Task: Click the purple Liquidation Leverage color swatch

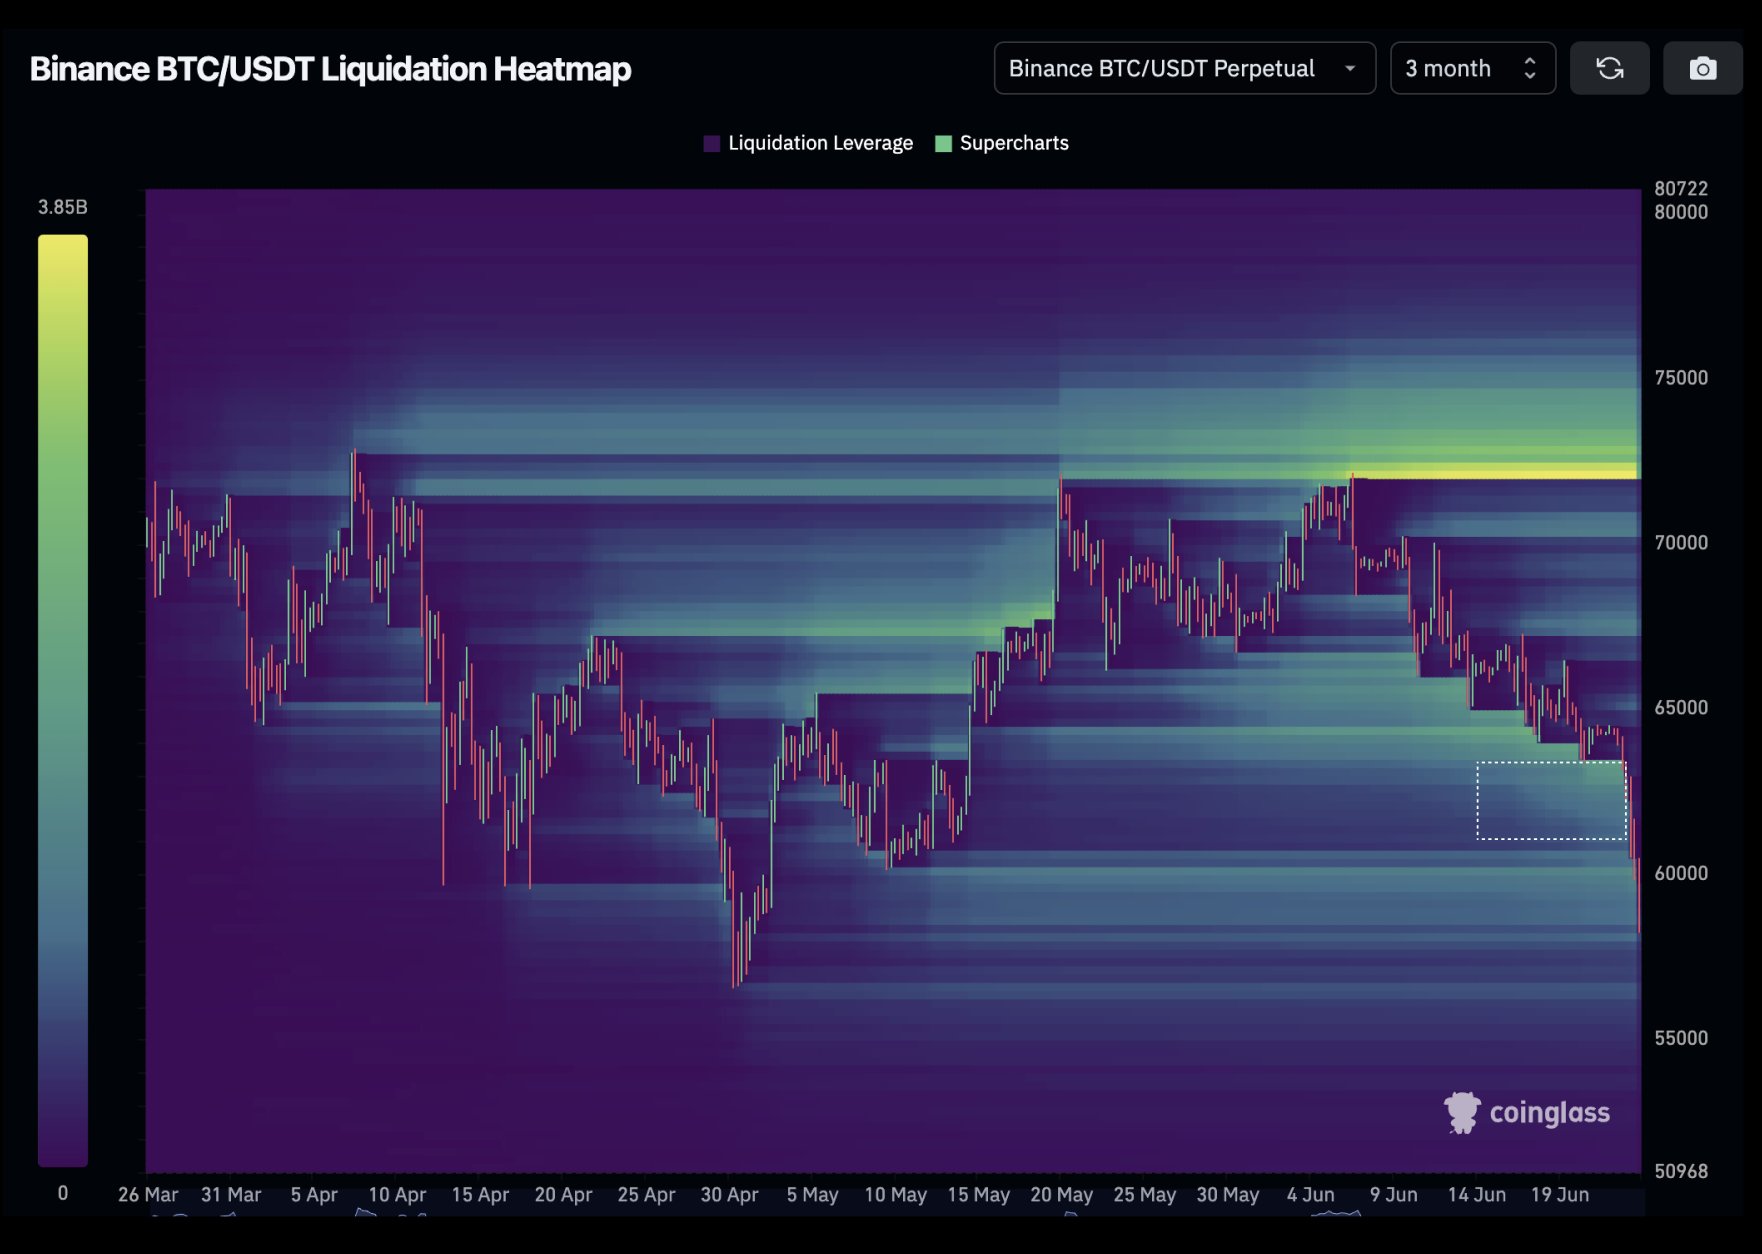Action: [x=712, y=143]
